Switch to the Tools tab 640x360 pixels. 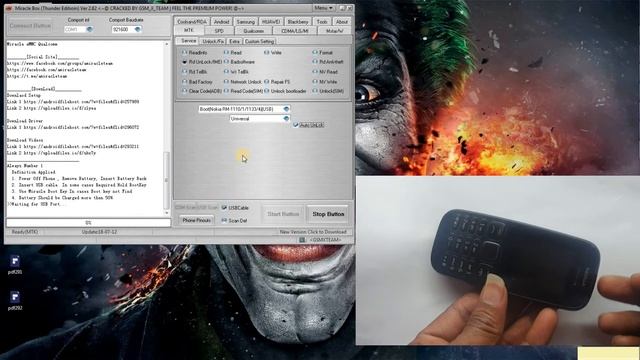pos(322,22)
